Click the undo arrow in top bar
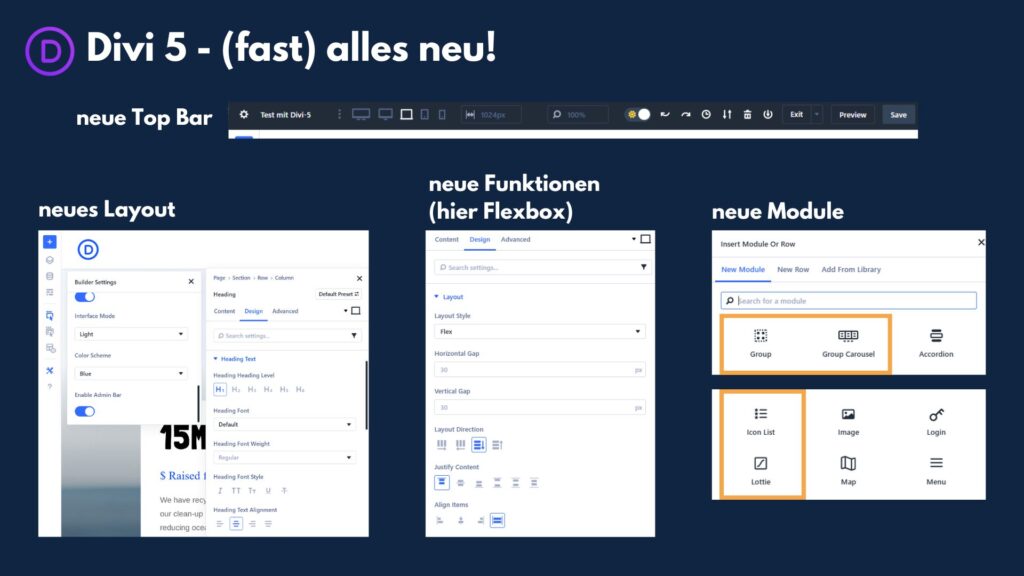1024x576 pixels. coord(665,115)
